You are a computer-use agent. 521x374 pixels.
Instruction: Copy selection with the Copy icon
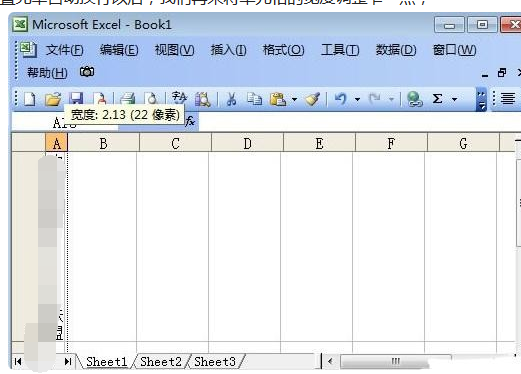[x=254, y=99]
